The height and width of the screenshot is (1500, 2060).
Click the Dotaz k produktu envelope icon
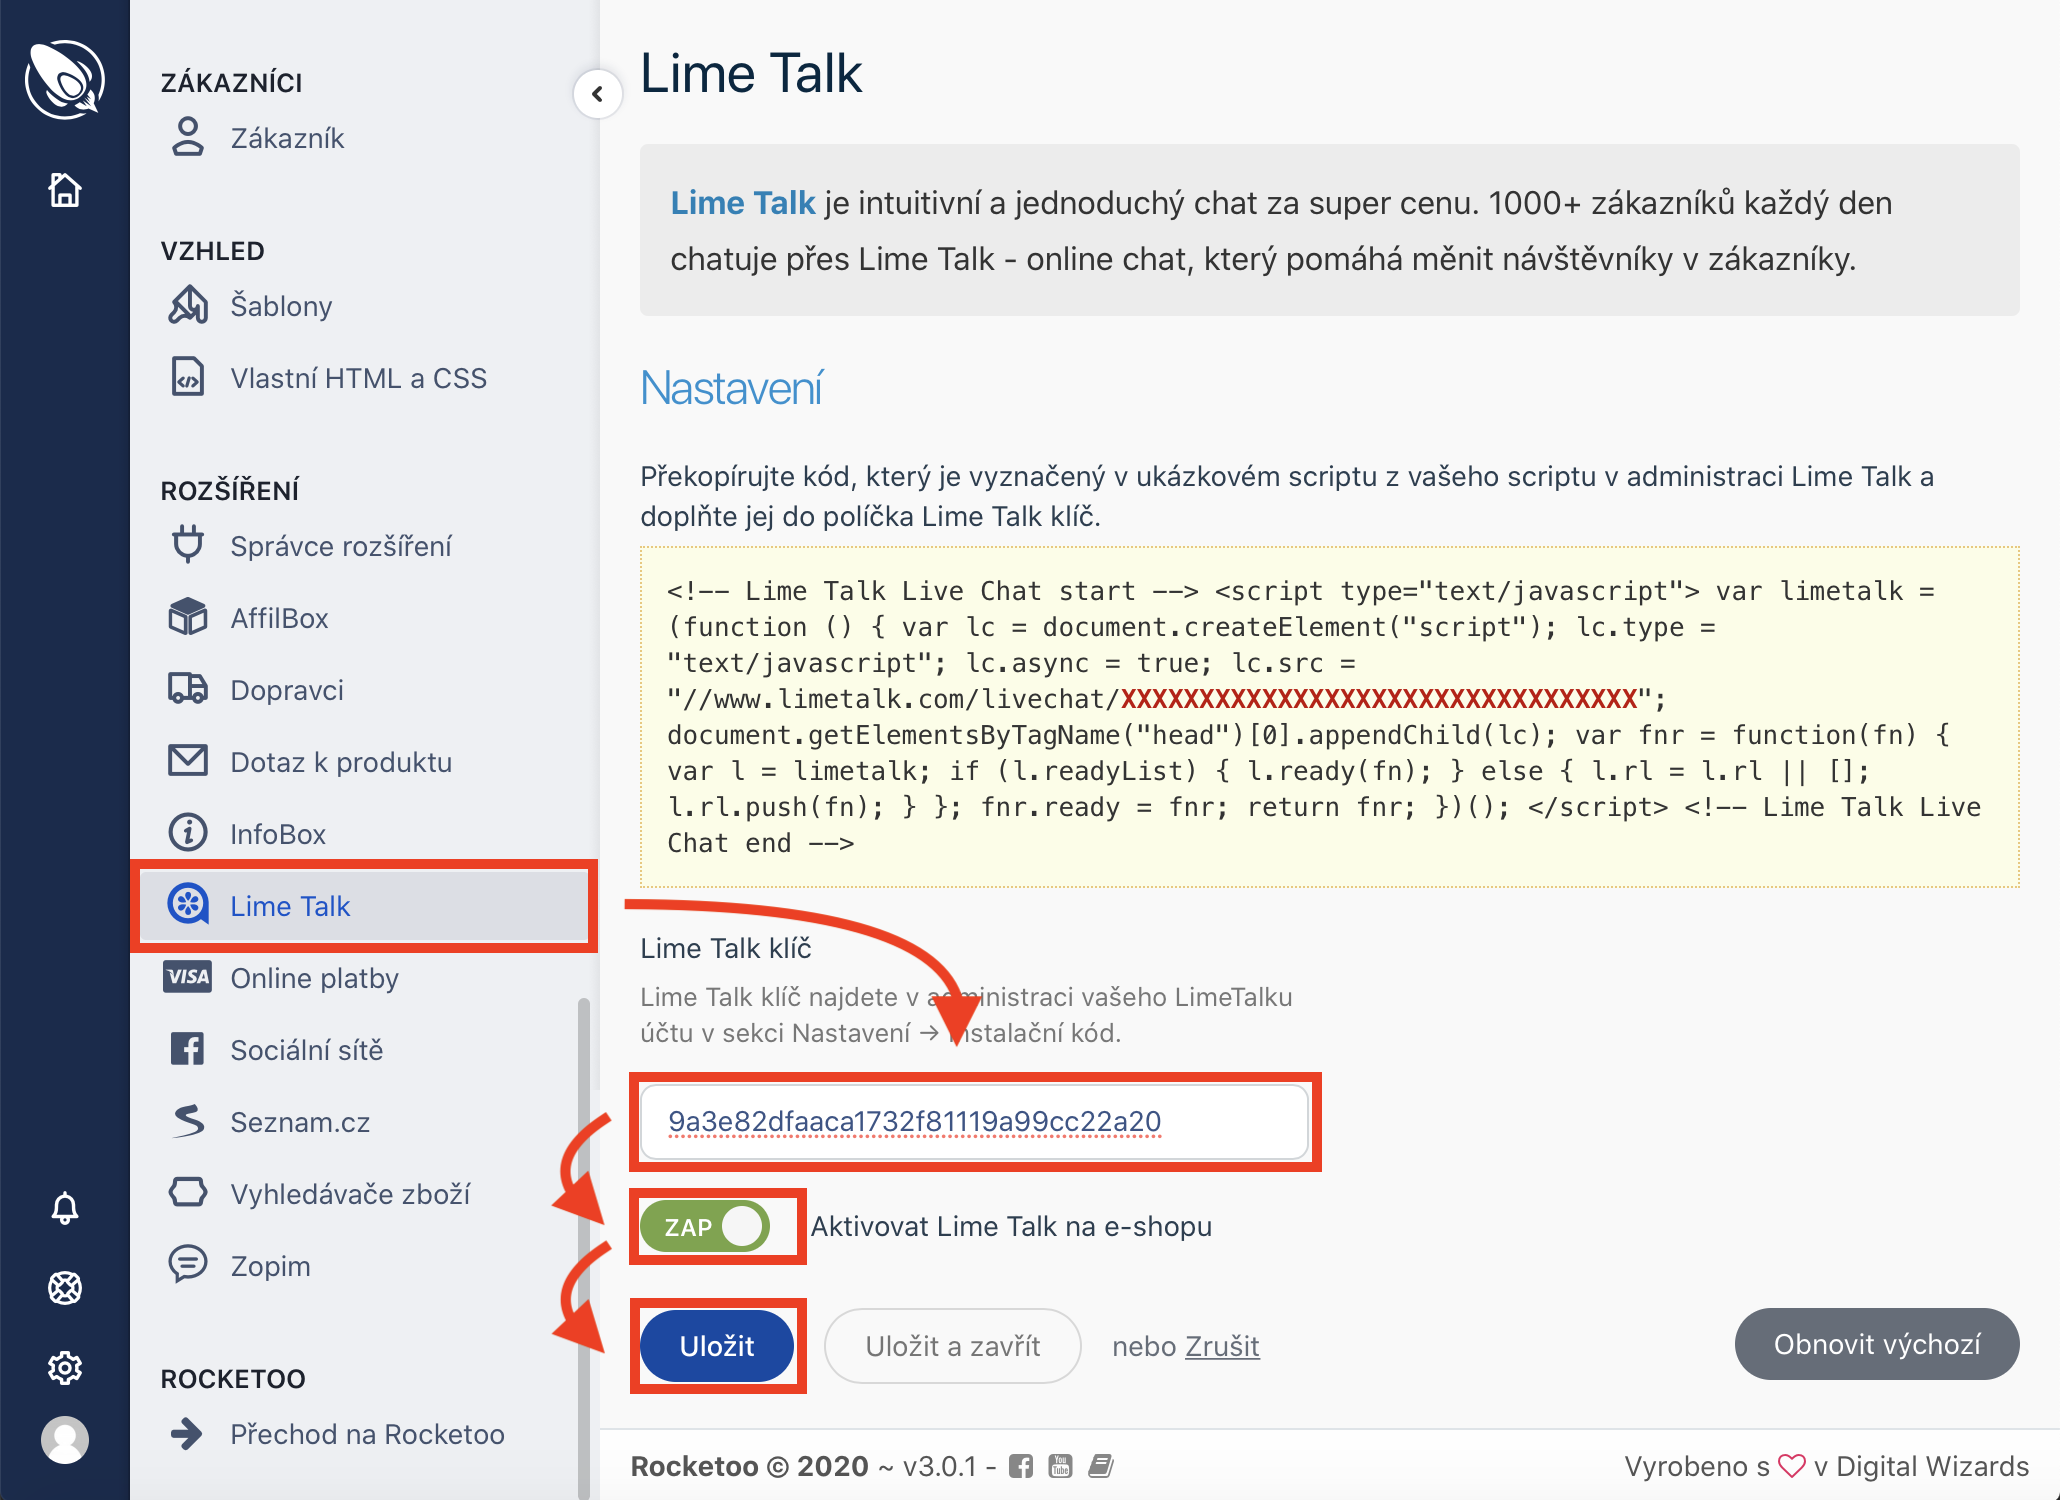pyautogui.click(x=188, y=761)
